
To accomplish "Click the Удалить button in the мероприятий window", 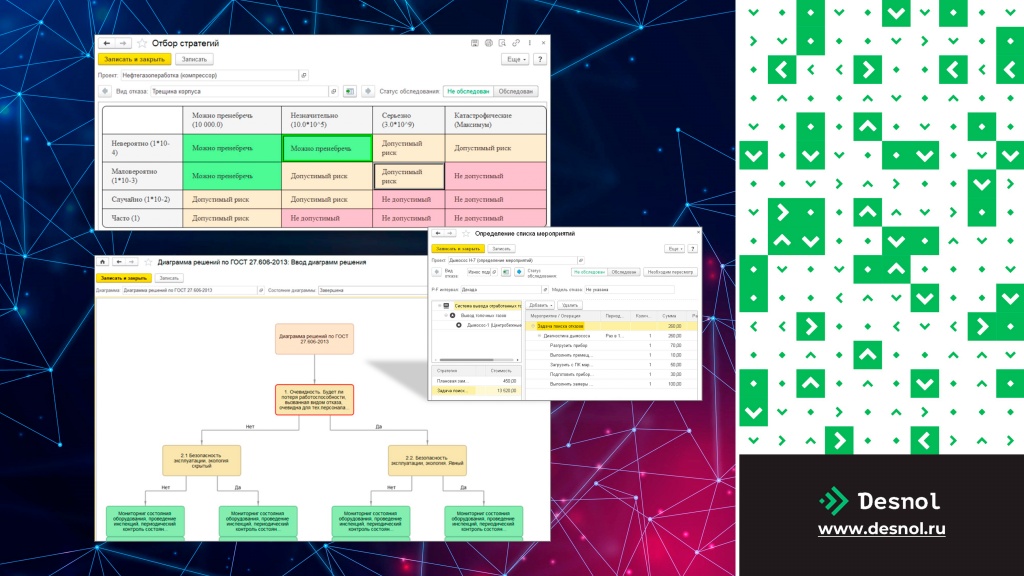I will click(x=569, y=305).
